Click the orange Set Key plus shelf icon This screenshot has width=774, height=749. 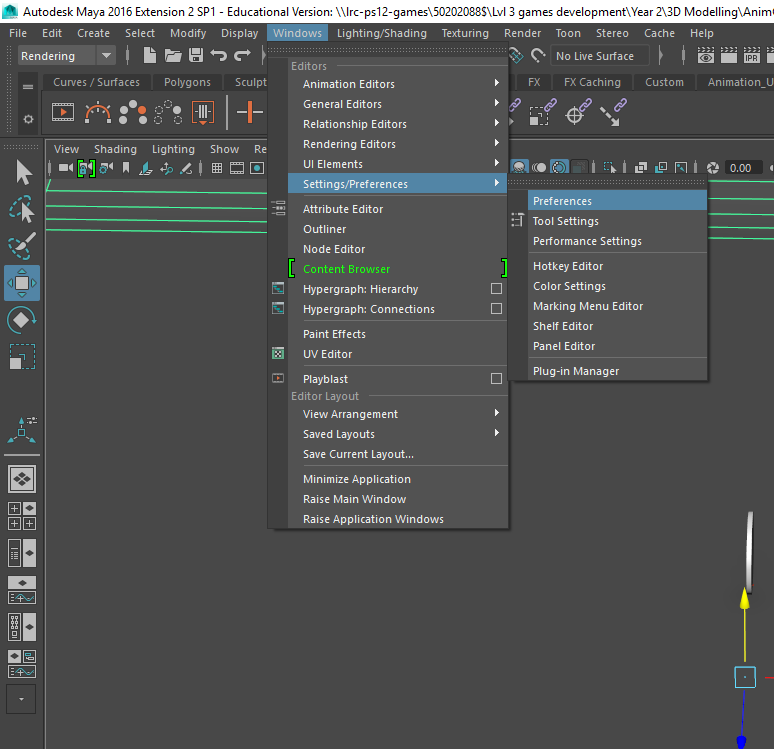click(249, 112)
